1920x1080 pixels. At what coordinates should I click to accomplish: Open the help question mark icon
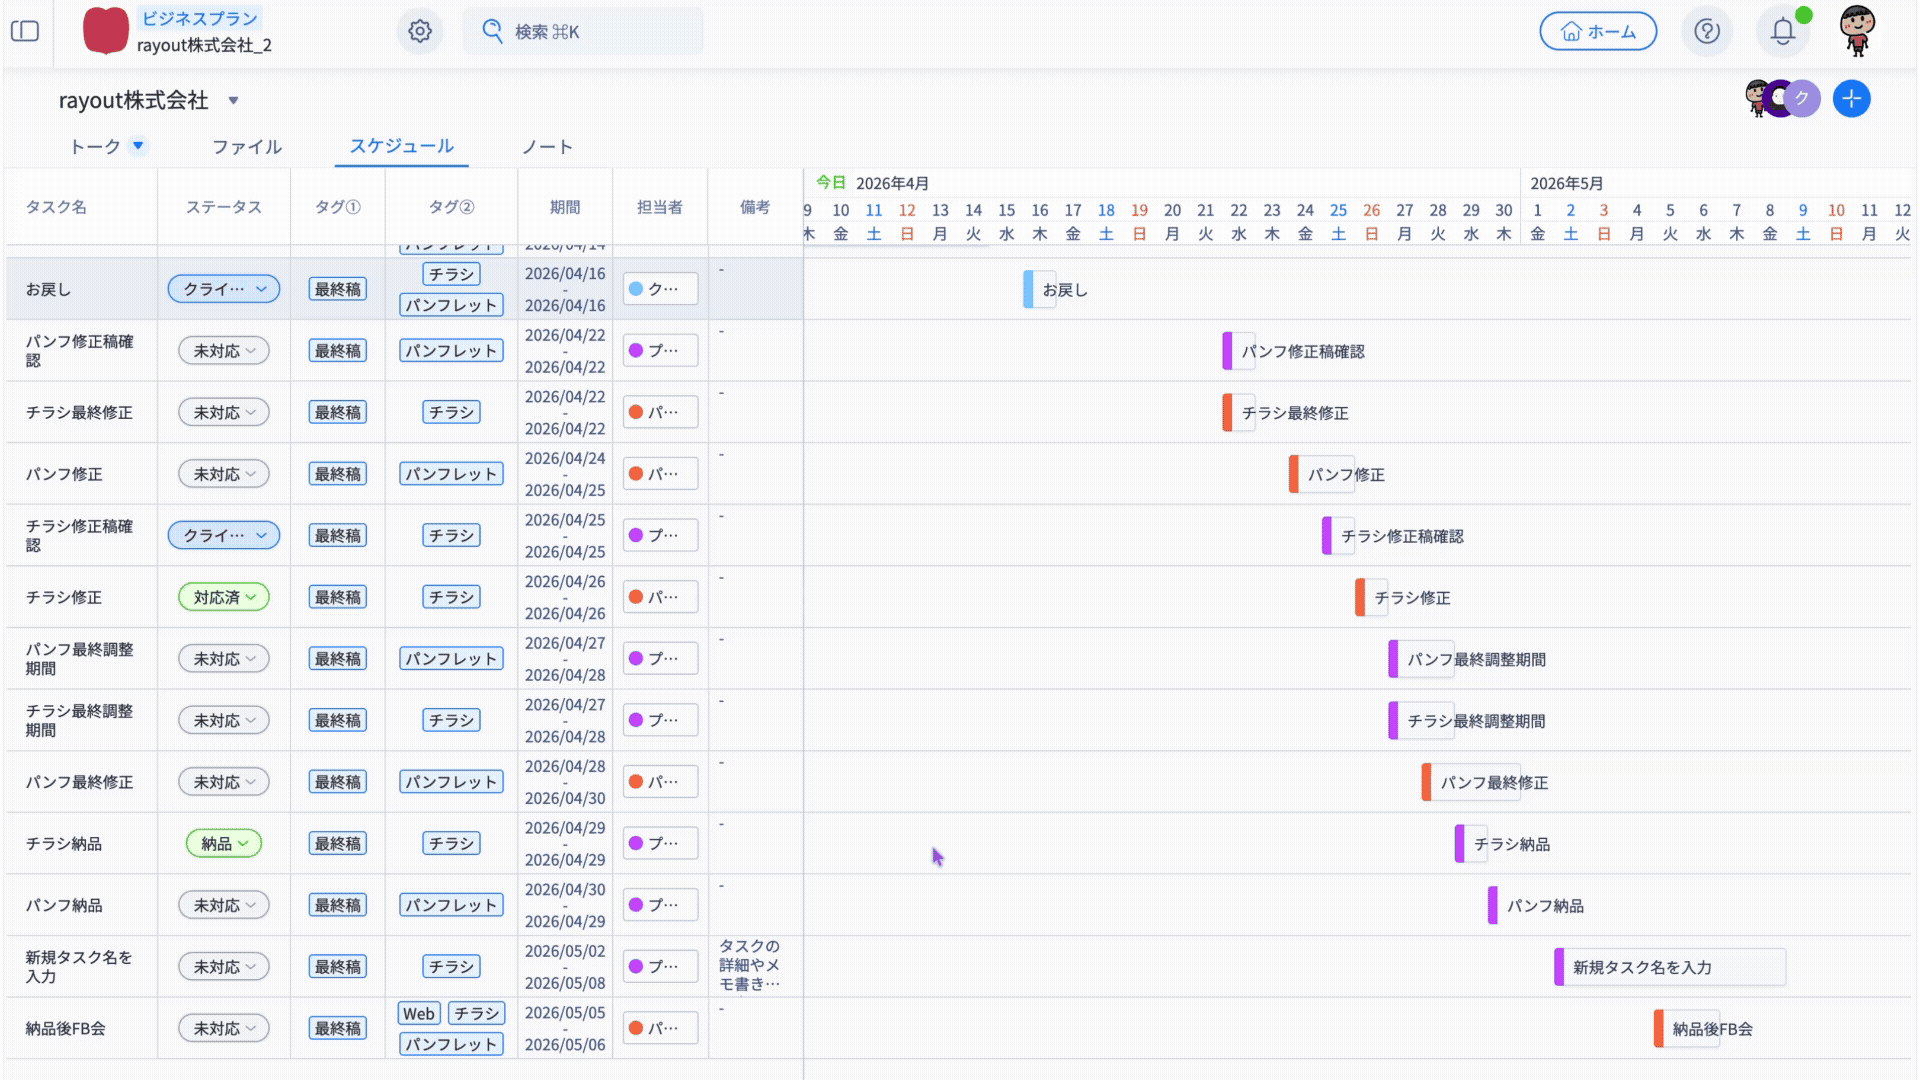(x=1707, y=31)
